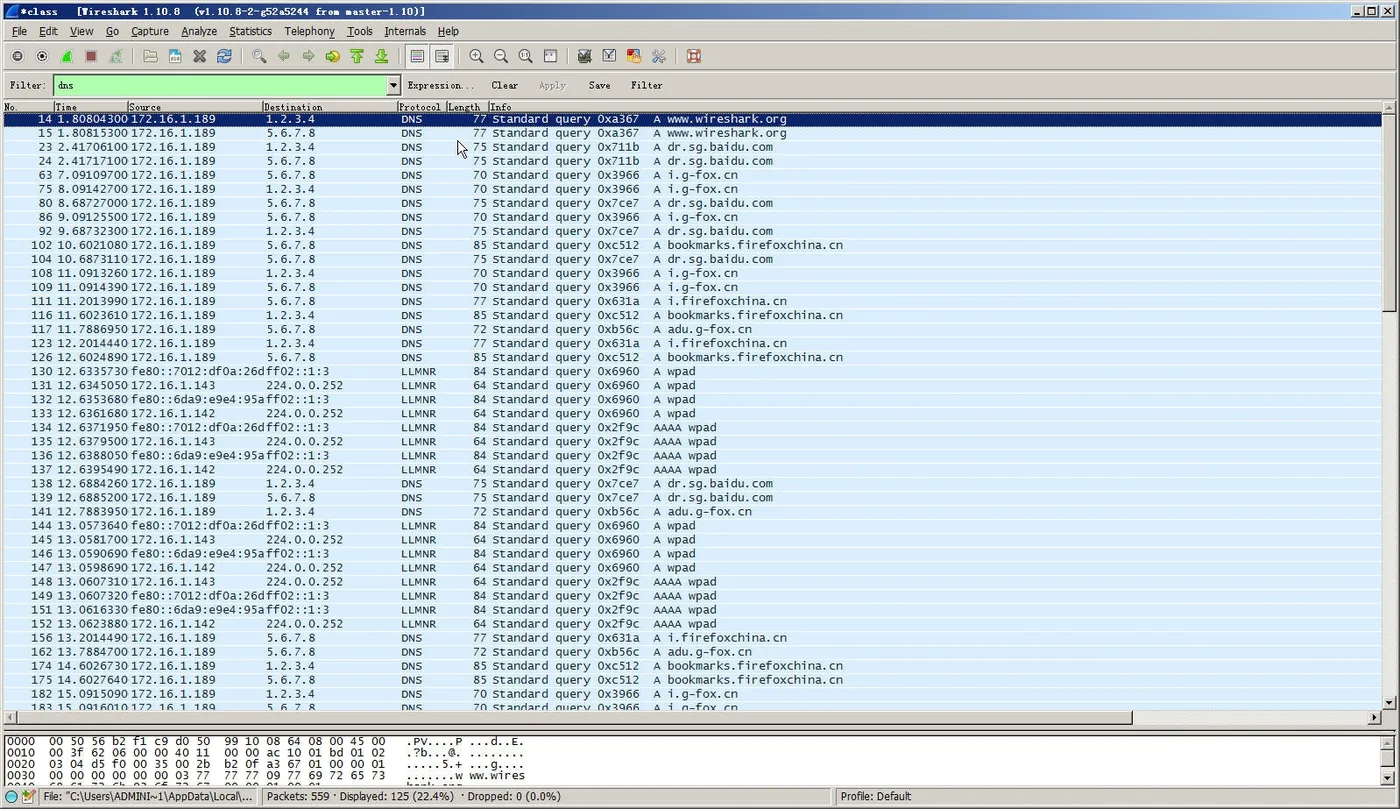Image resolution: width=1400 pixels, height=809 pixels.
Task: Zoom out packet text icon
Action: click(501, 57)
